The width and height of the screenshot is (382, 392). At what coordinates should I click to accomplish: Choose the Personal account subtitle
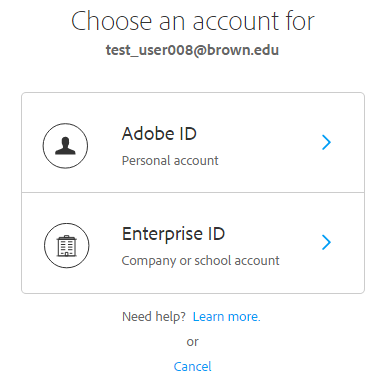(170, 161)
